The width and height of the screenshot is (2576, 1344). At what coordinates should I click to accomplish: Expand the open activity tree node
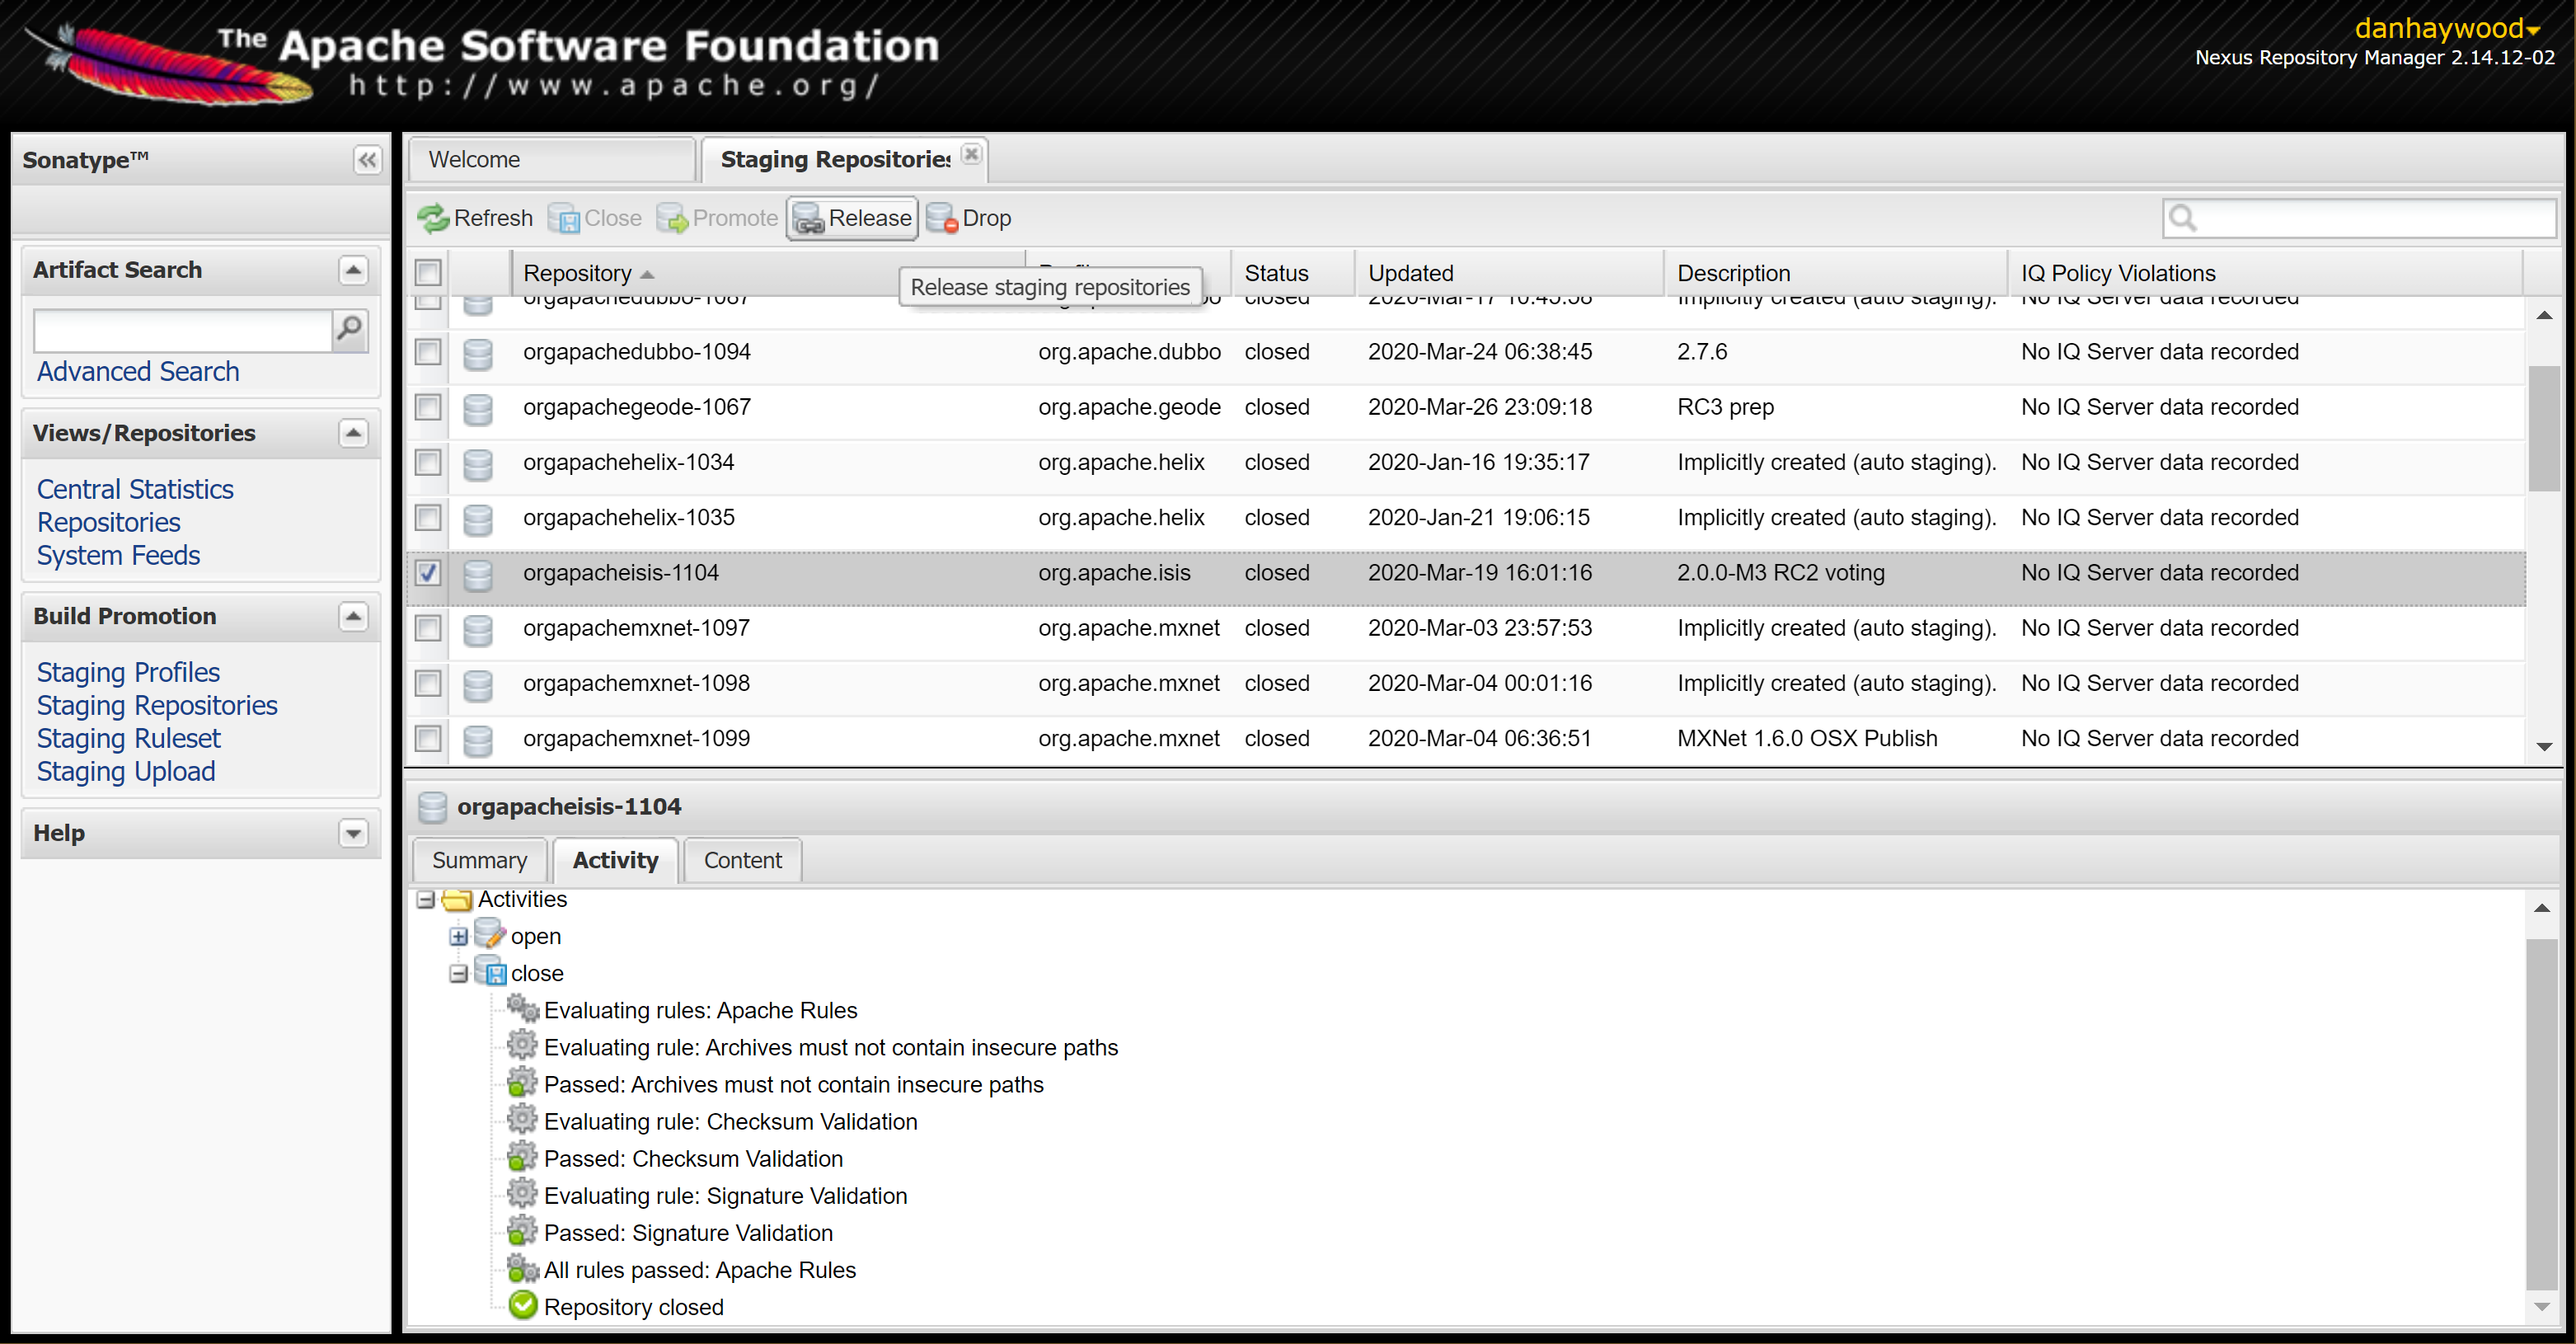458,937
